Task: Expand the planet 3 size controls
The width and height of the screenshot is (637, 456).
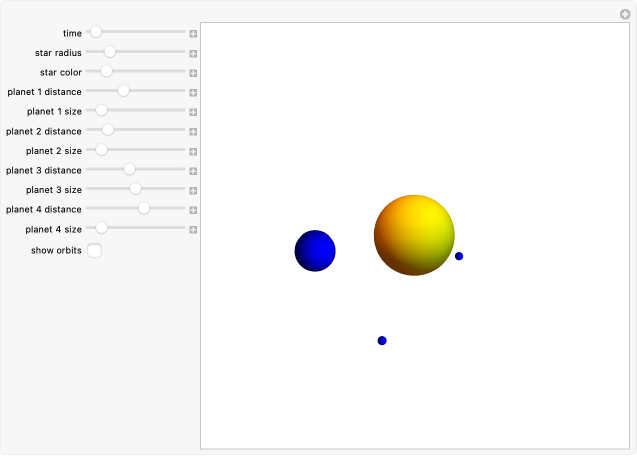Action: [x=193, y=191]
